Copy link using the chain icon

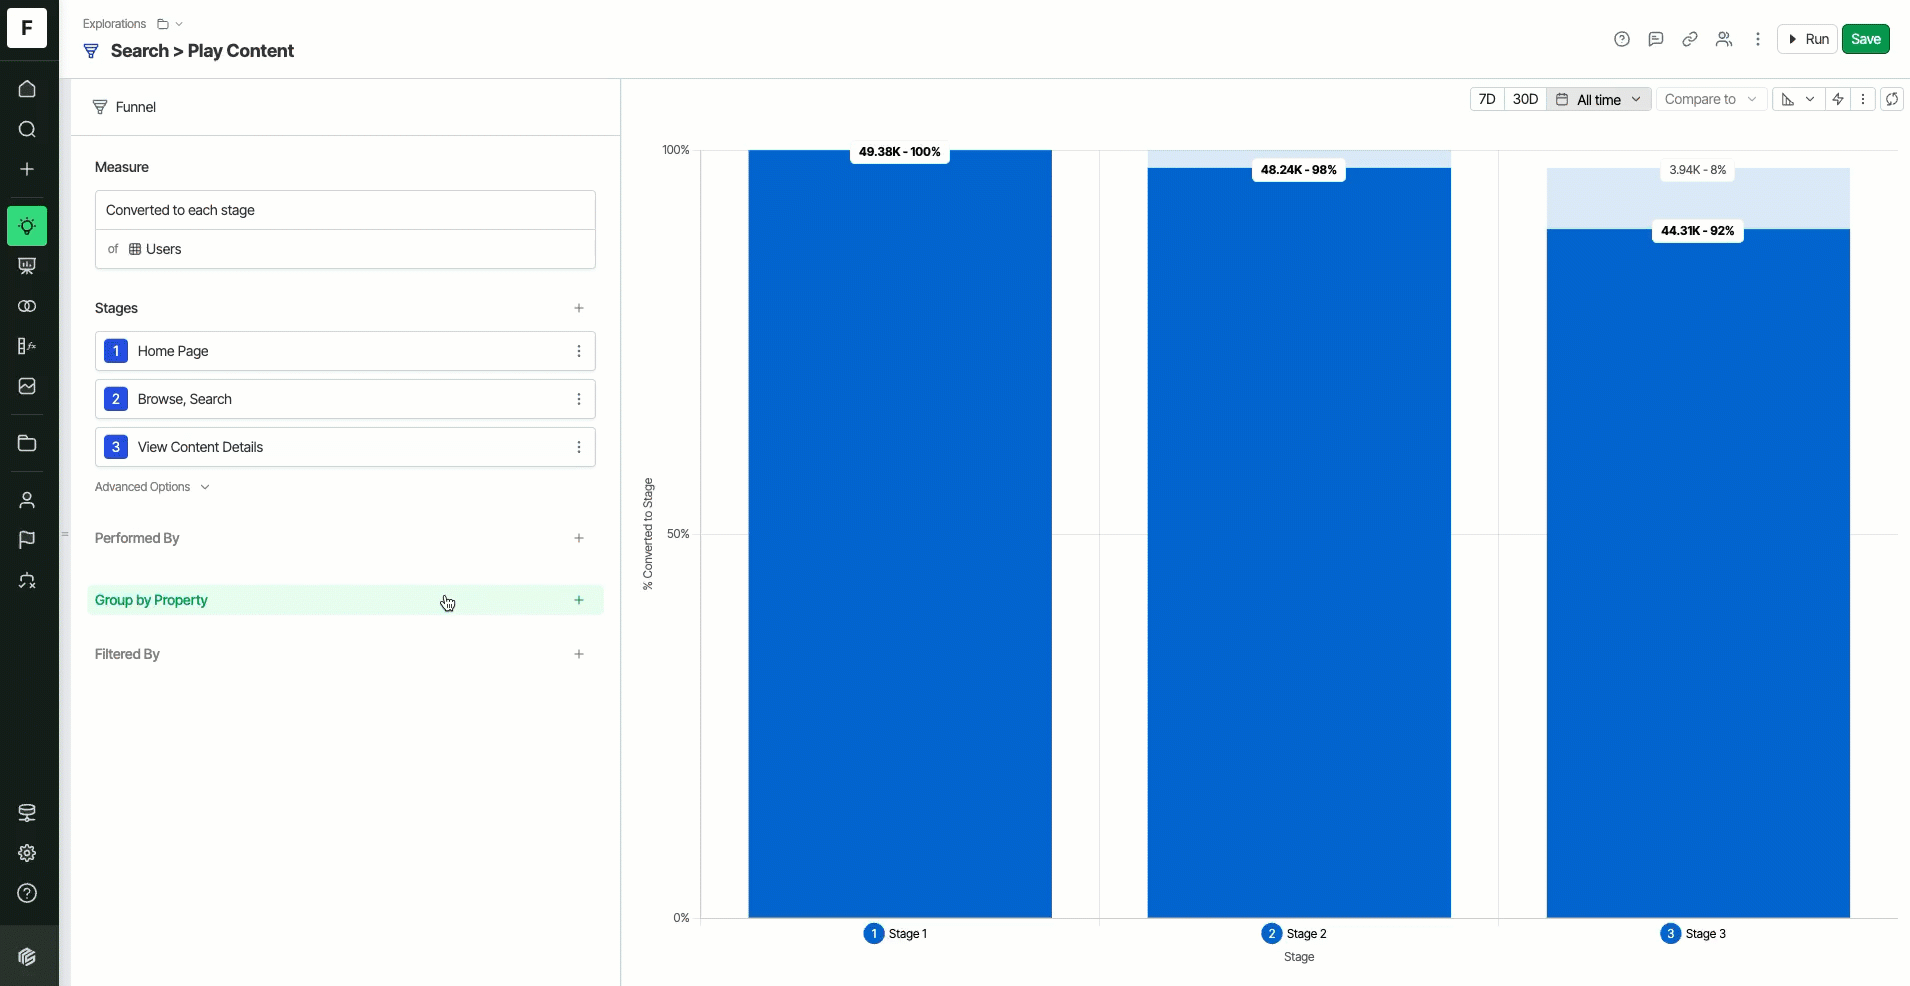[1690, 39]
